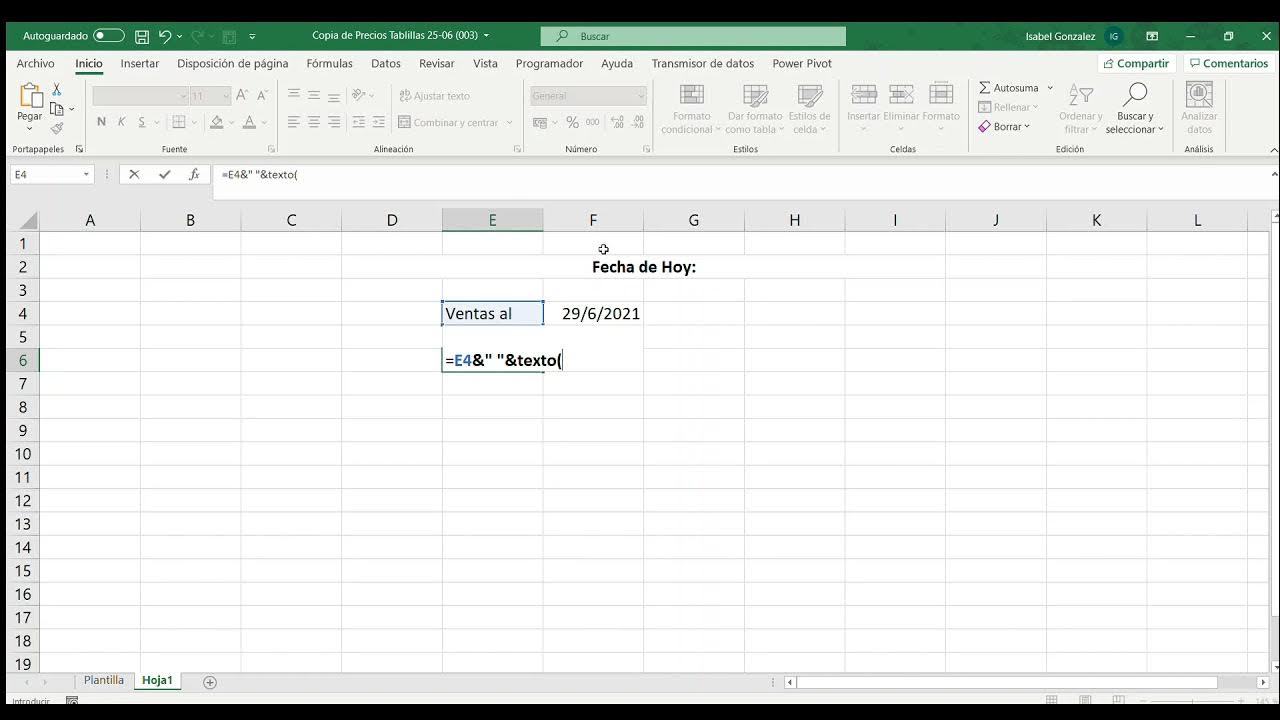
Task: Align text to the middle vertically
Action: click(x=314, y=96)
